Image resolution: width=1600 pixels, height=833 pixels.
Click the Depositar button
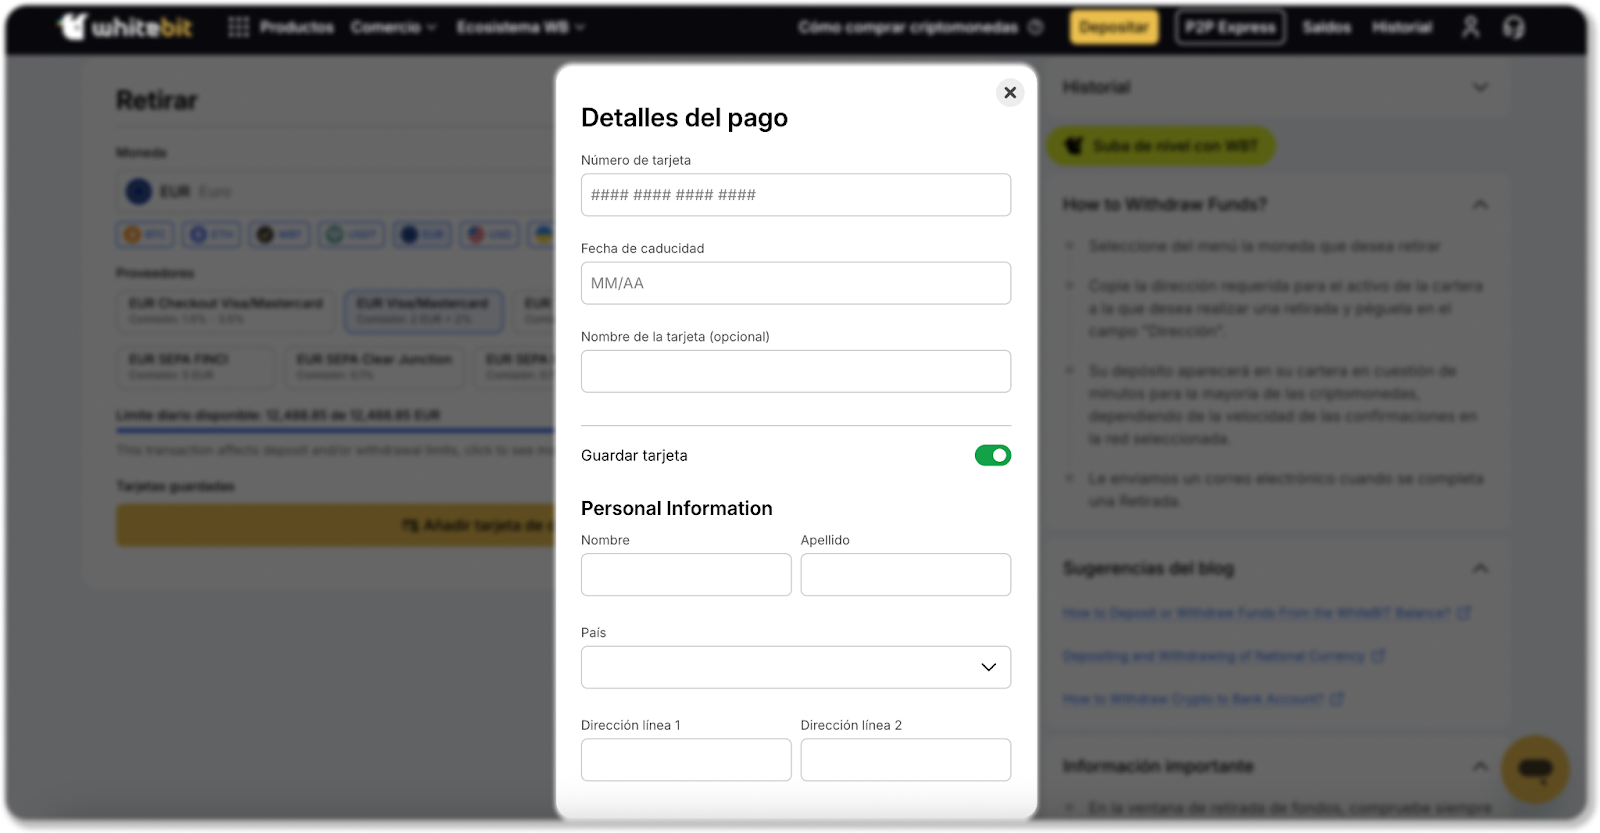(x=1114, y=27)
